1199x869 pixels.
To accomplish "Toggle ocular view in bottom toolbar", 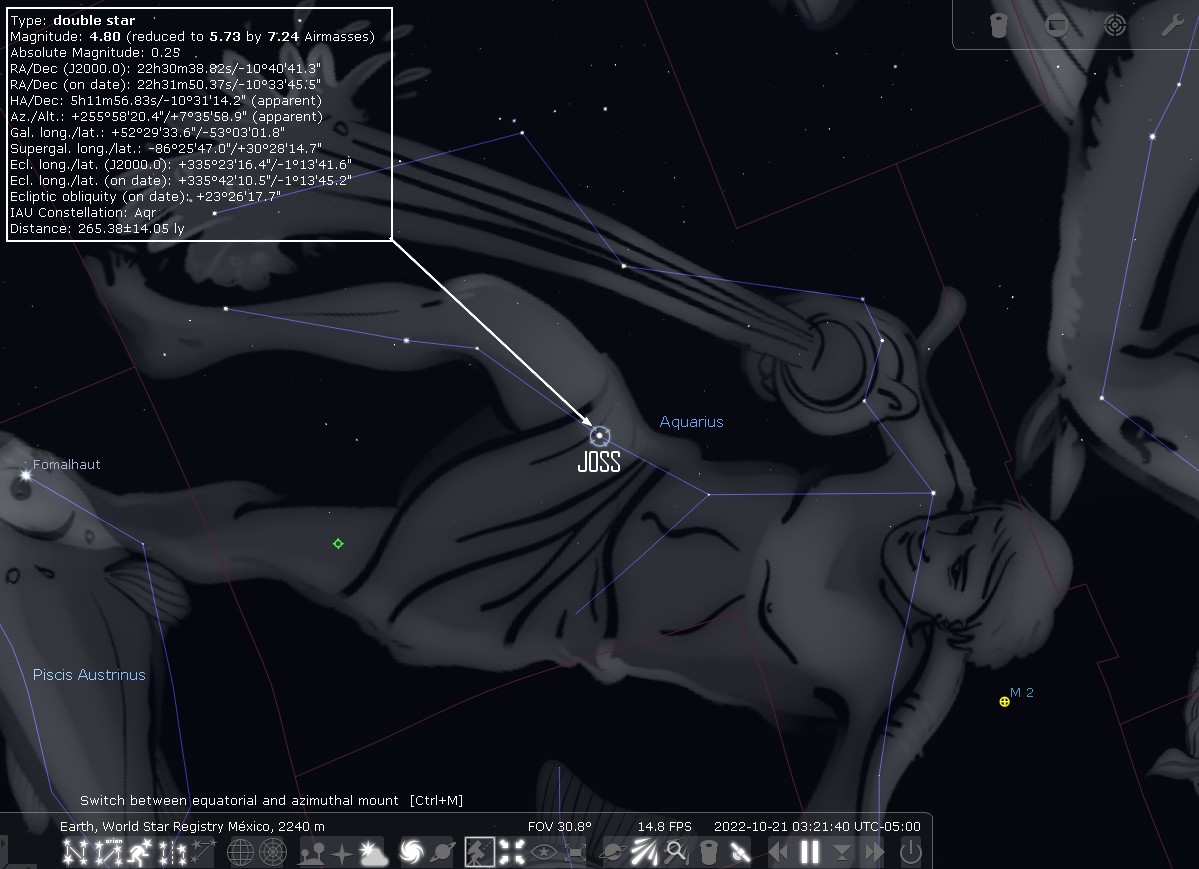I will click(708, 852).
